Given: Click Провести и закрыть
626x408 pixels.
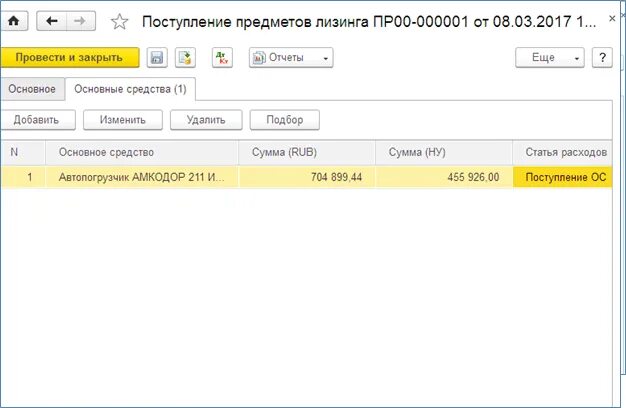Looking at the screenshot, I should coord(69,57).
